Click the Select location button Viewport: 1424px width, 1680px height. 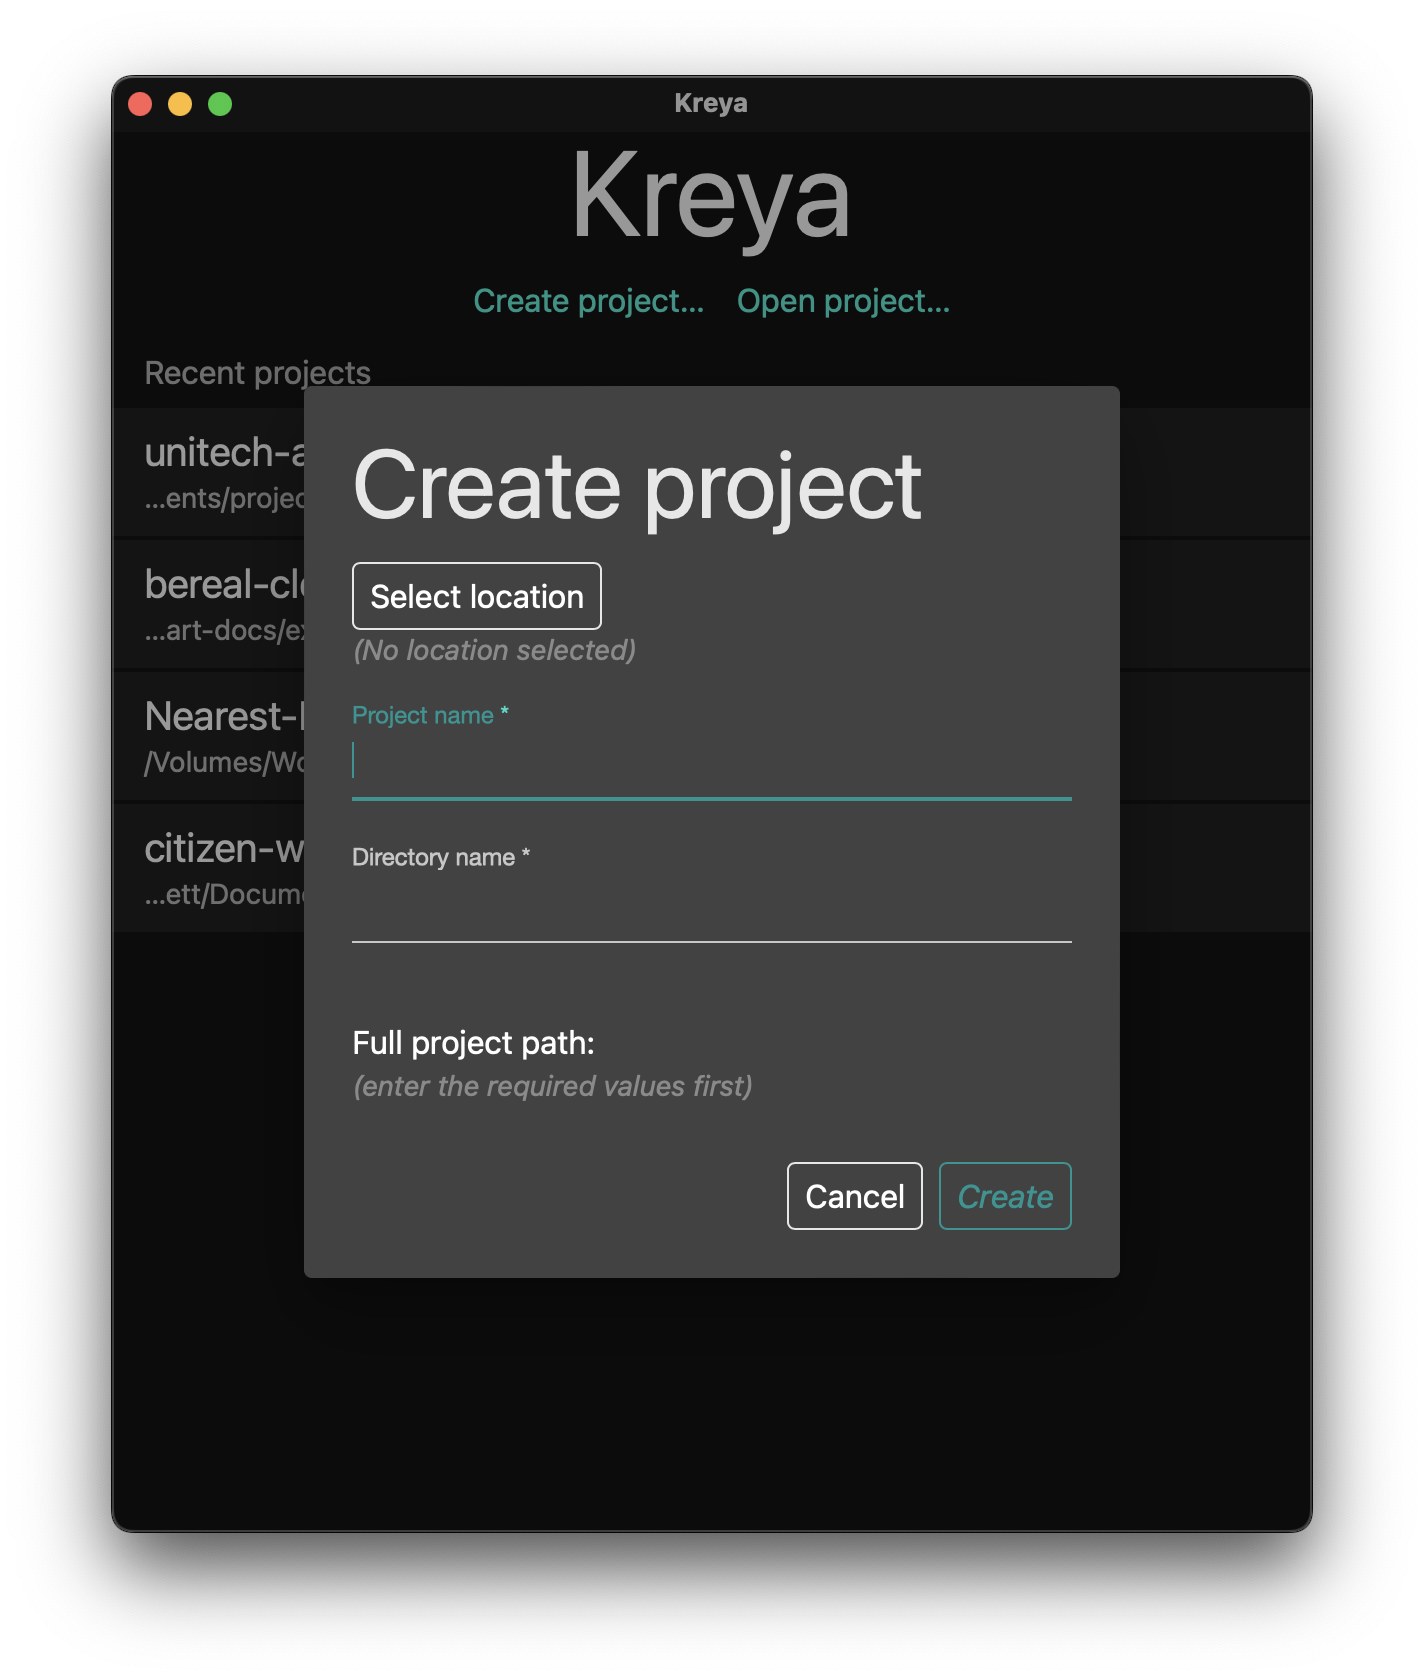pyautogui.click(x=476, y=596)
